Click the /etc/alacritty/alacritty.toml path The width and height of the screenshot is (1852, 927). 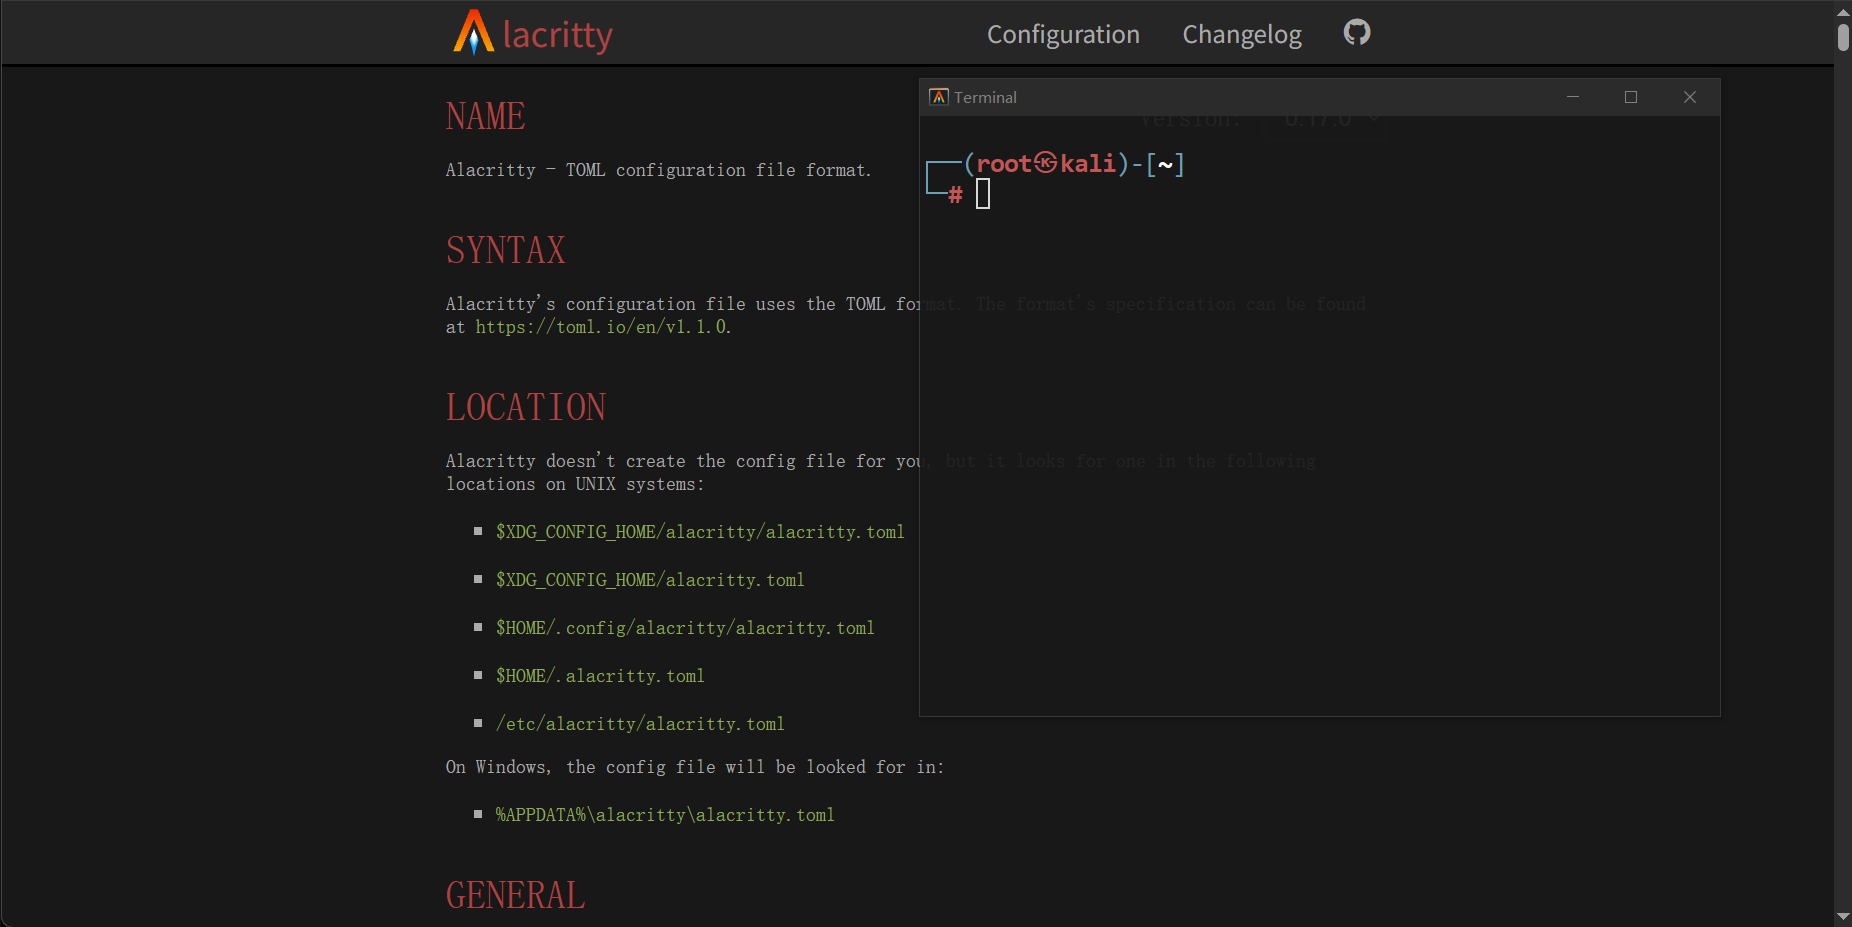[x=640, y=724]
